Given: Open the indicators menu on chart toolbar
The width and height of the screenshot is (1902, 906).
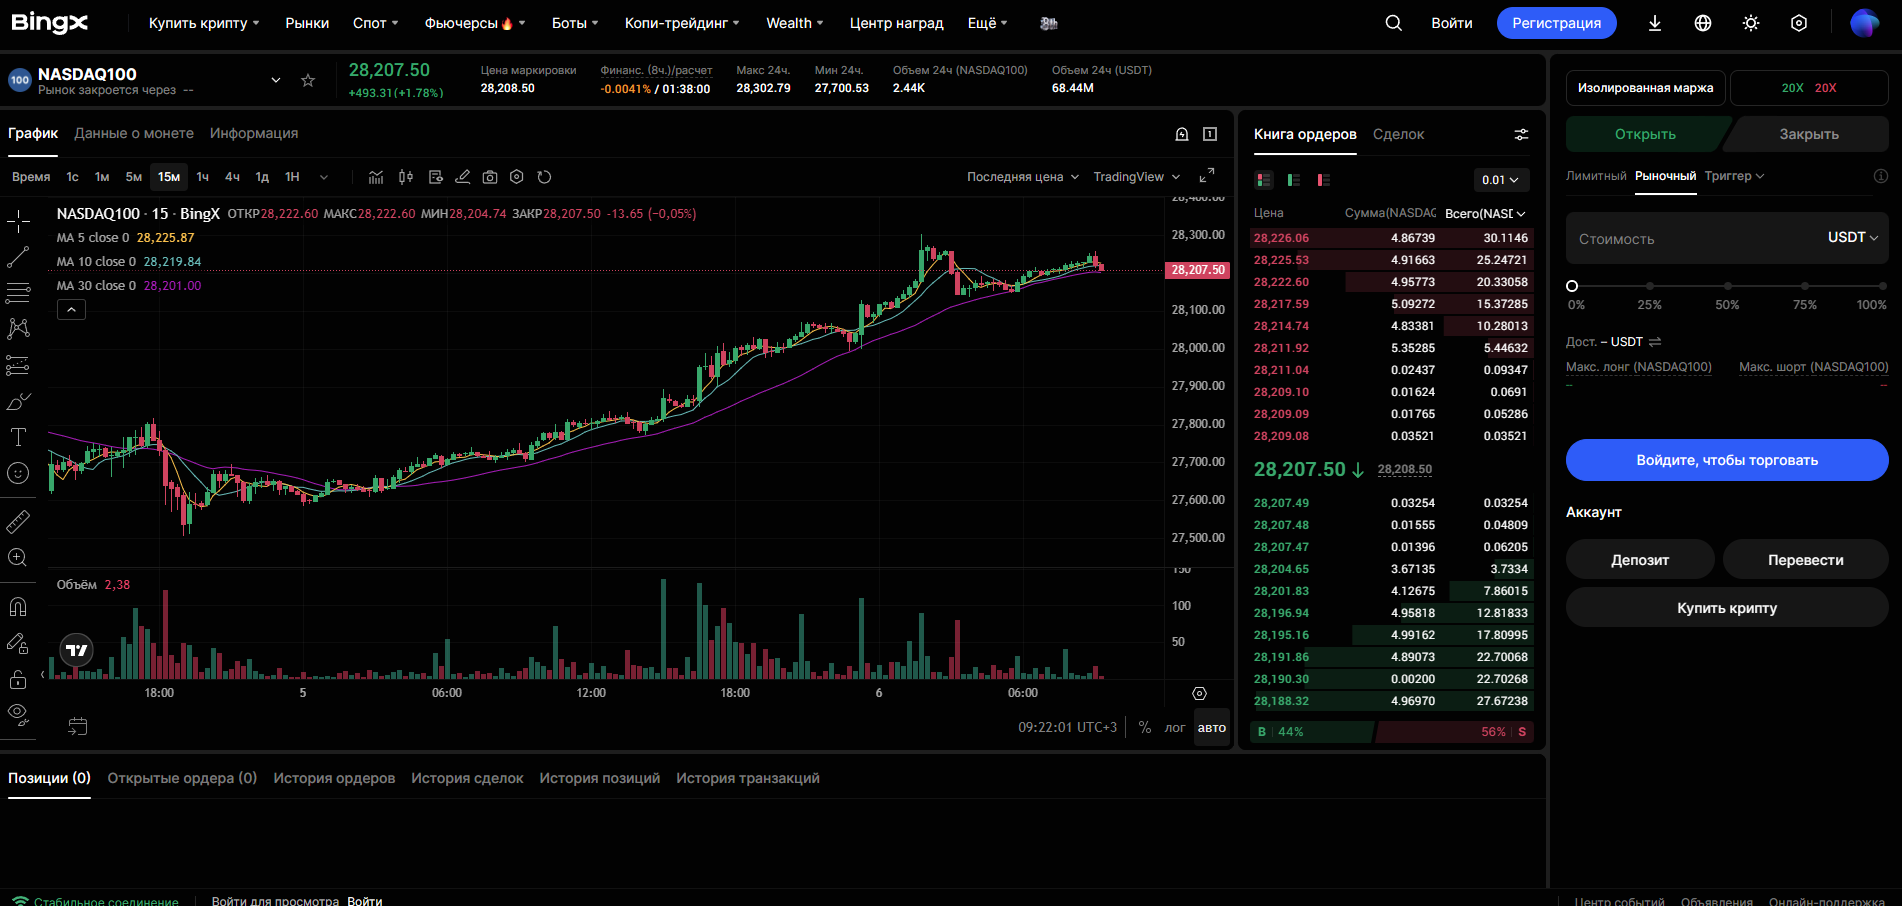Looking at the screenshot, I should tap(376, 177).
